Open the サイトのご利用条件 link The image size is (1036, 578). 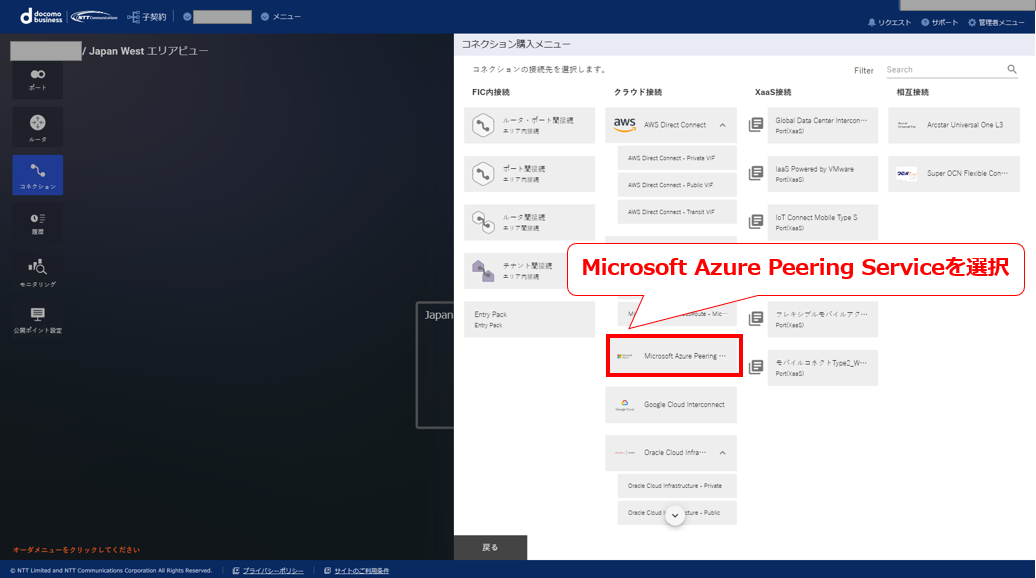click(361, 571)
